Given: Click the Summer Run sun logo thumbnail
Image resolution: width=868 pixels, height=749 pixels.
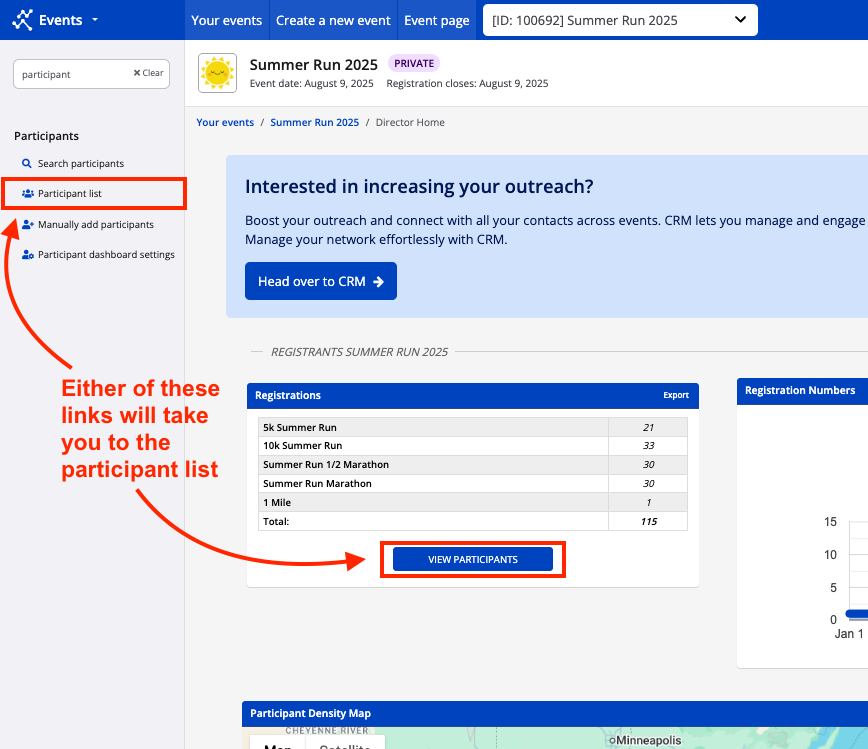Looking at the screenshot, I should click(x=217, y=73).
